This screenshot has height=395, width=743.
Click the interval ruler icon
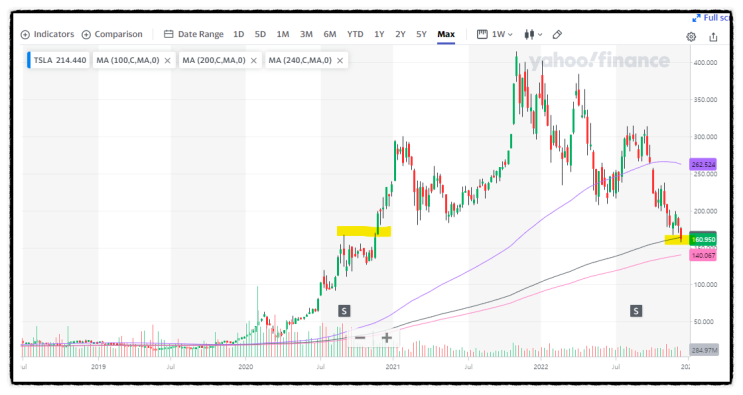[x=482, y=34]
